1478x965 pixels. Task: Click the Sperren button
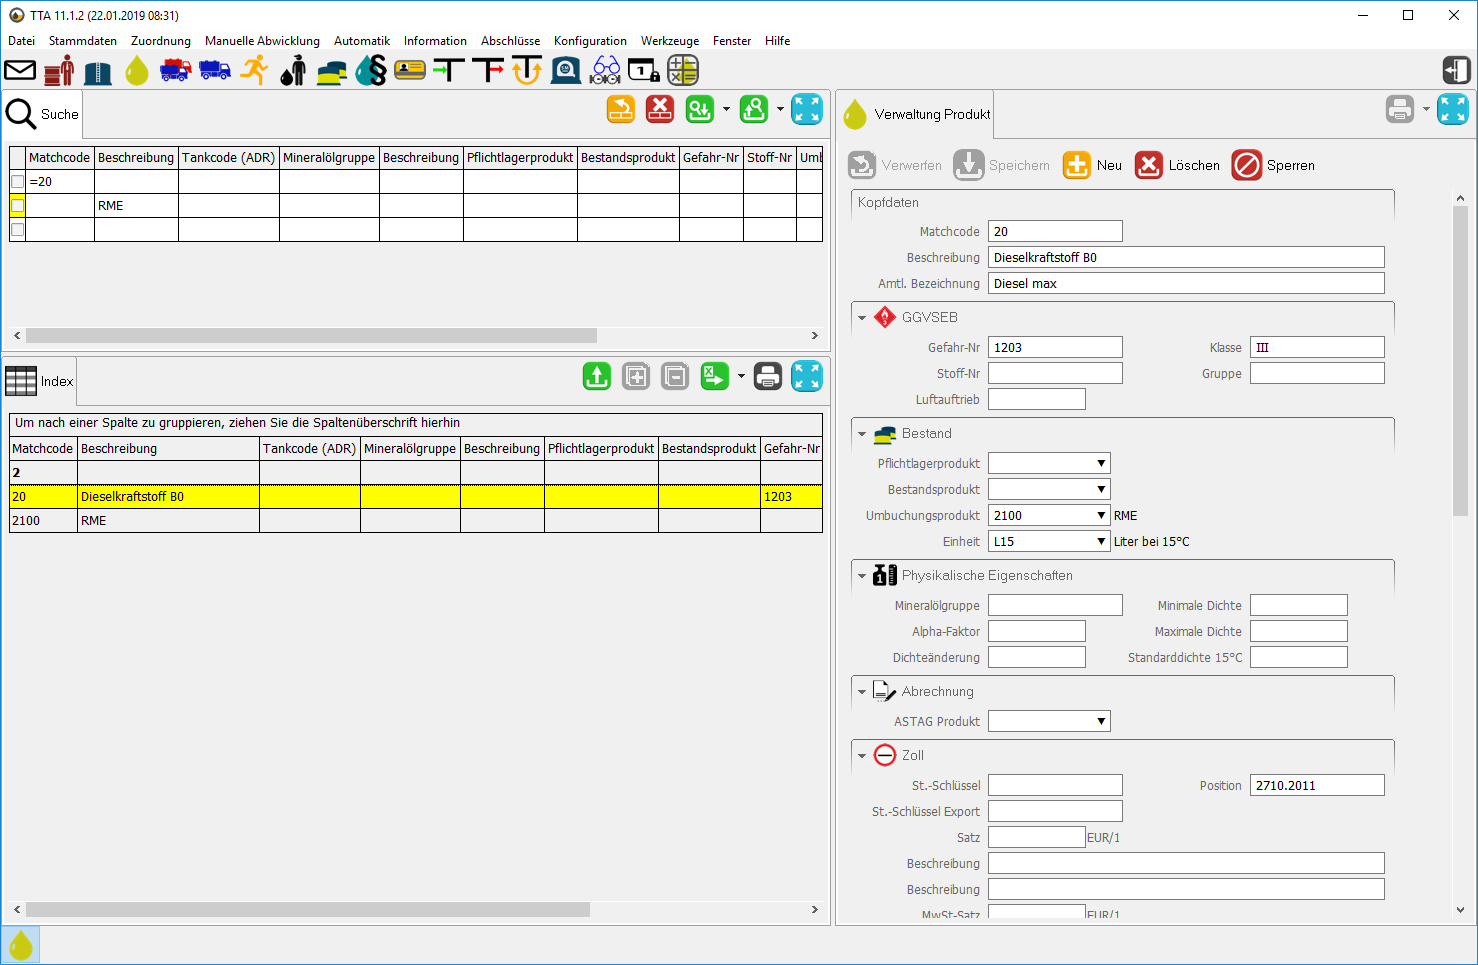pos(1273,165)
